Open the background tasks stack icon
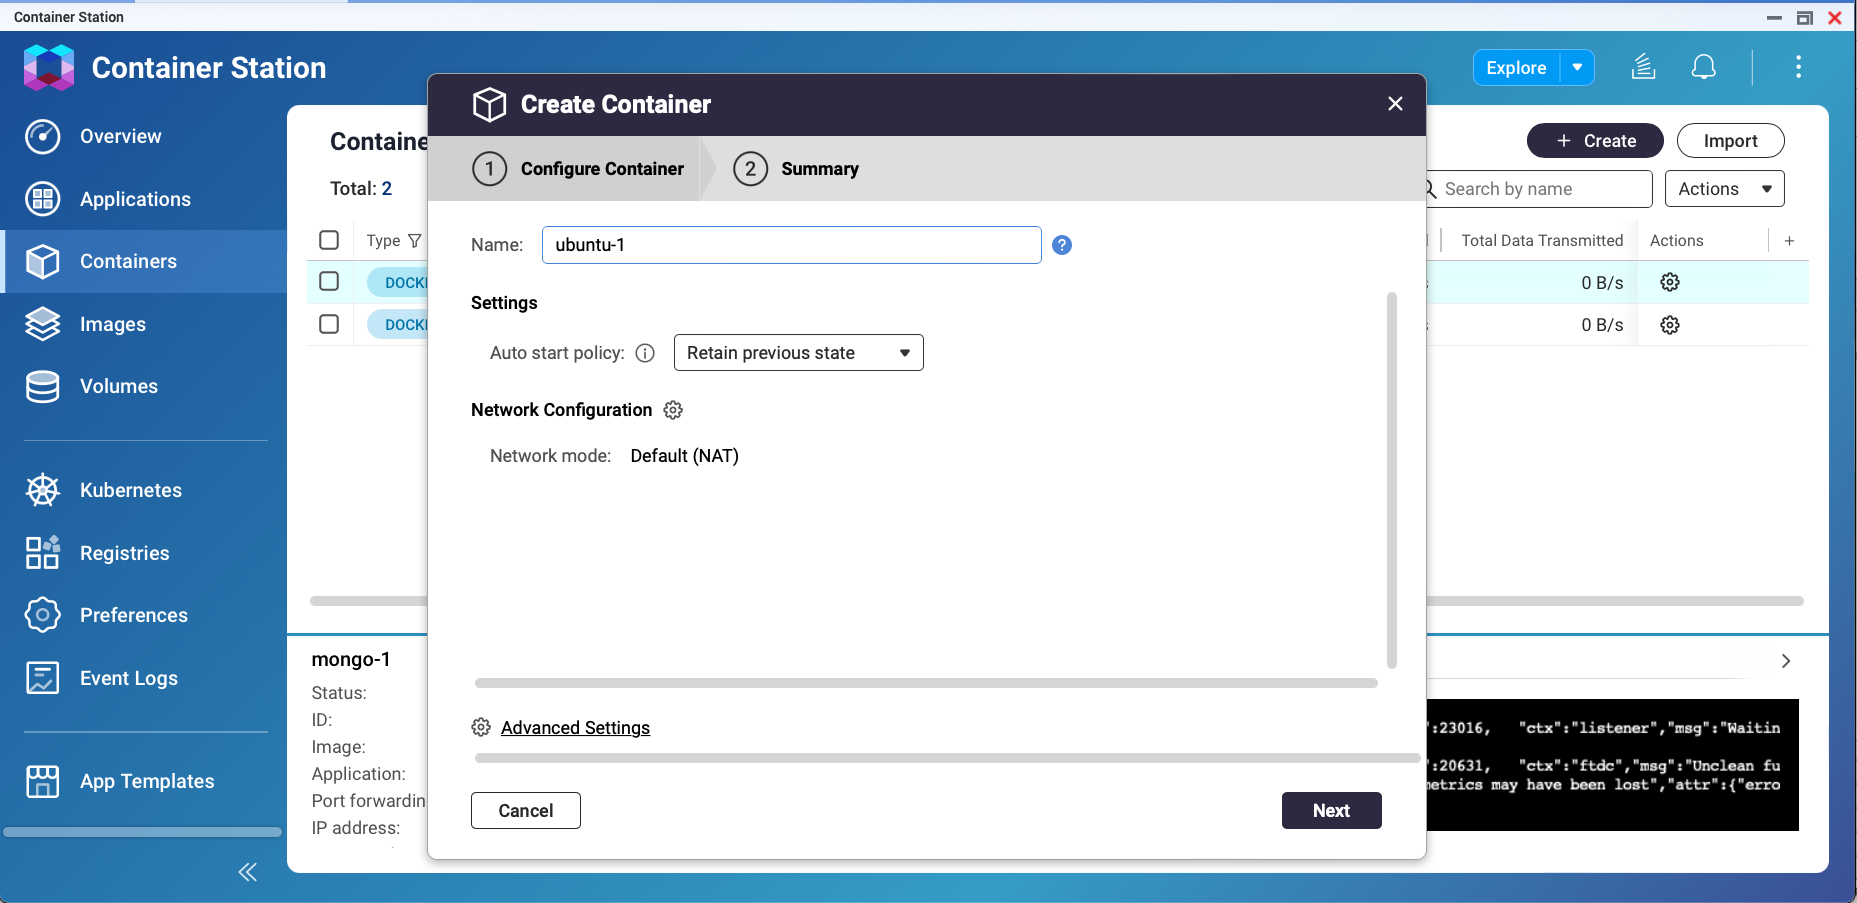1857x903 pixels. [1643, 67]
